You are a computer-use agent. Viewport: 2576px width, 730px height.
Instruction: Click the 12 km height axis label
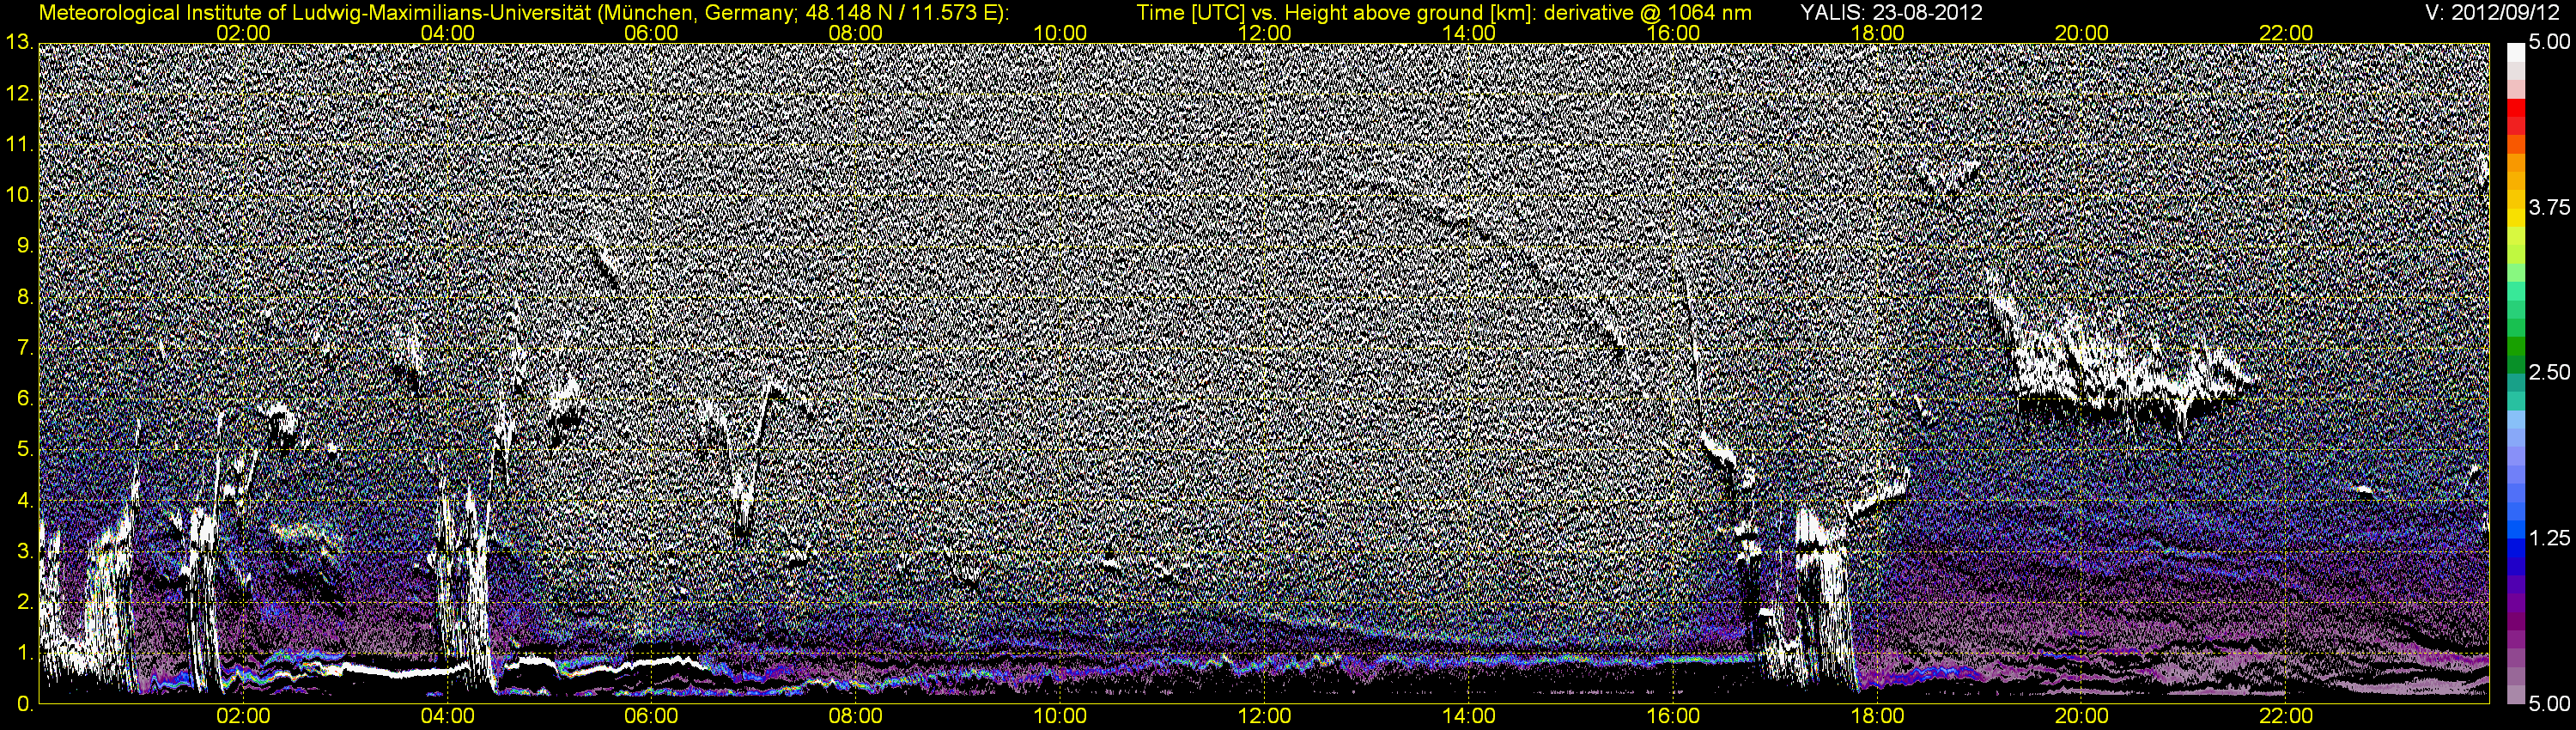point(18,93)
